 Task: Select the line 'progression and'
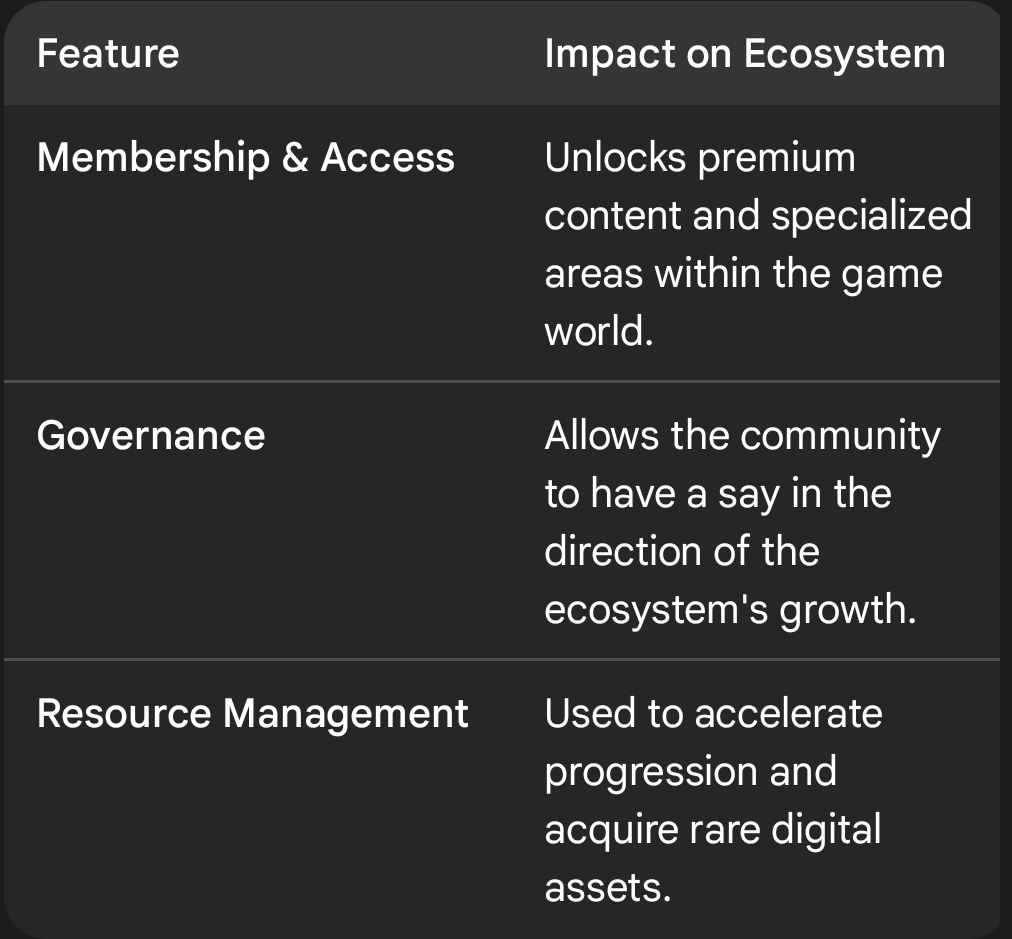(691, 772)
